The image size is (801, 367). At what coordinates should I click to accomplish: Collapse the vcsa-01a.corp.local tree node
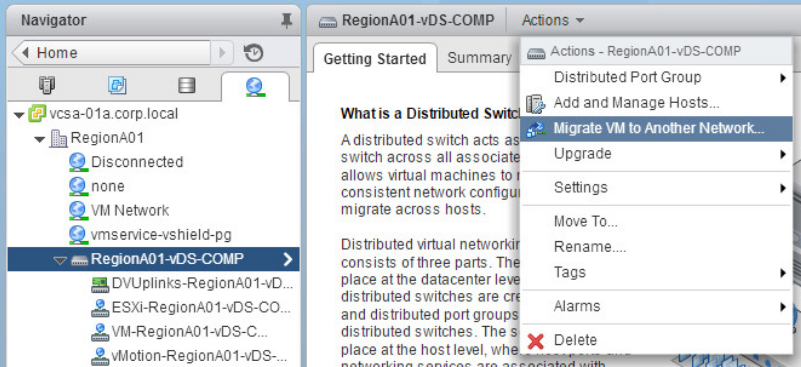[19, 115]
